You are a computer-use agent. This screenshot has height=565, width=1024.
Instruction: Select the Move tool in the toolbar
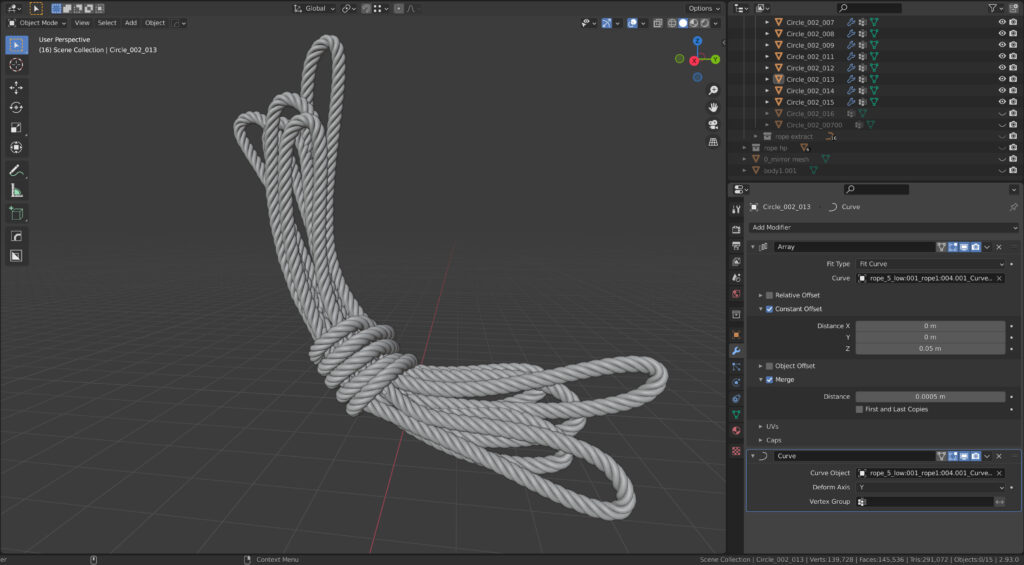click(x=16, y=87)
